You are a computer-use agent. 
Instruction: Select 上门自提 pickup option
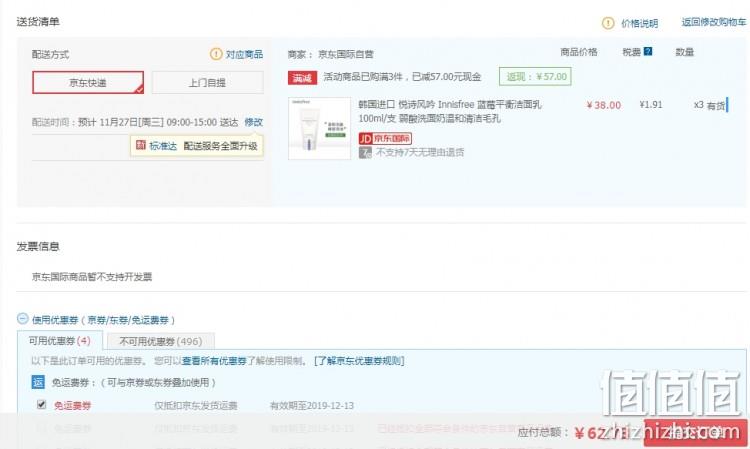tap(208, 82)
